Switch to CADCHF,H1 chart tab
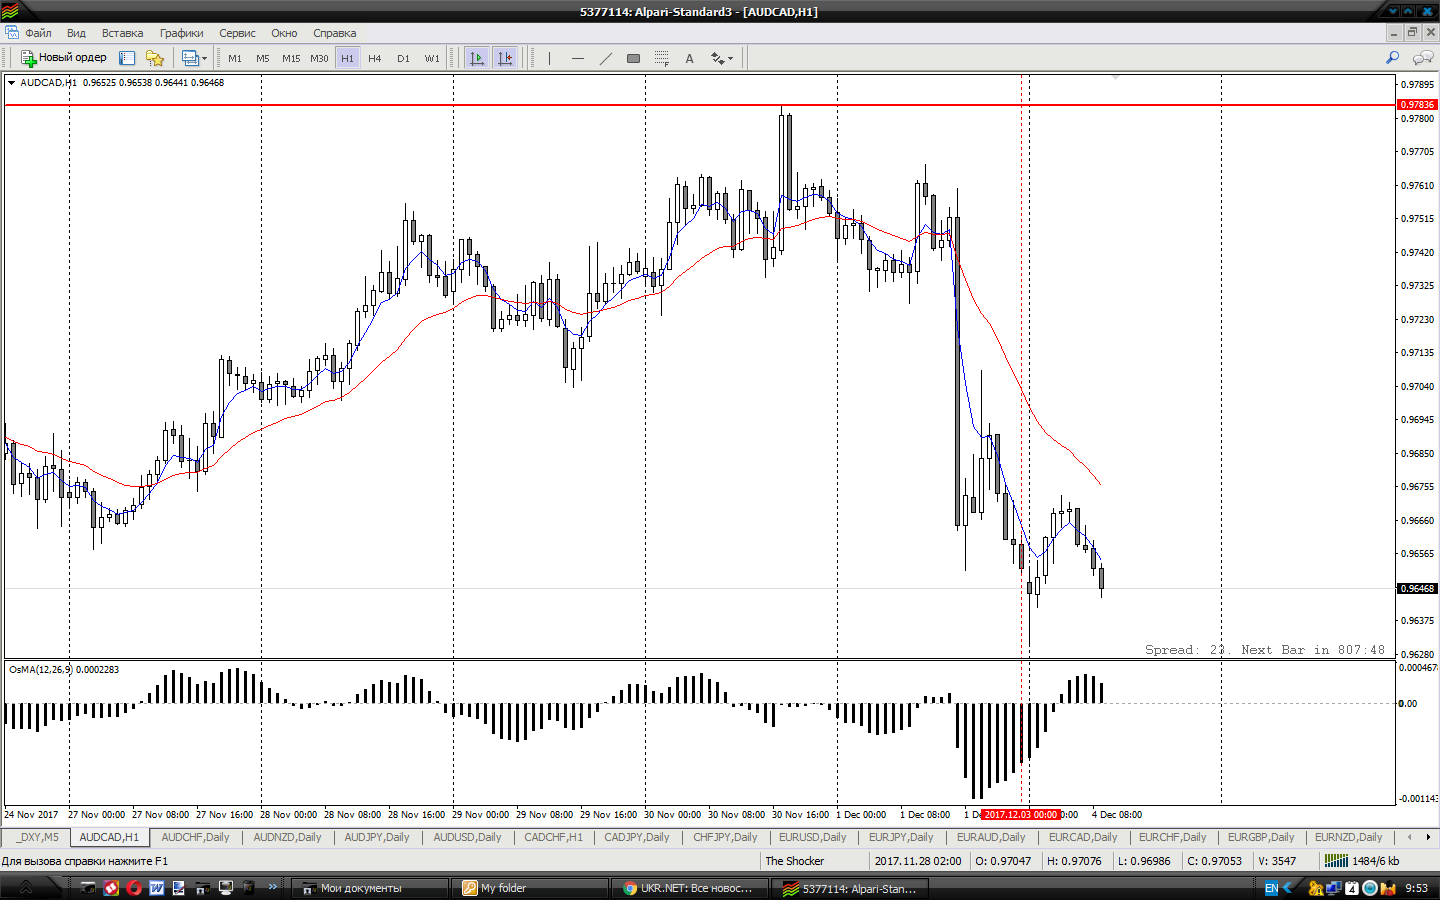Image resolution: width=1440 pixels, height=900 pixels. tap(553, 837)
